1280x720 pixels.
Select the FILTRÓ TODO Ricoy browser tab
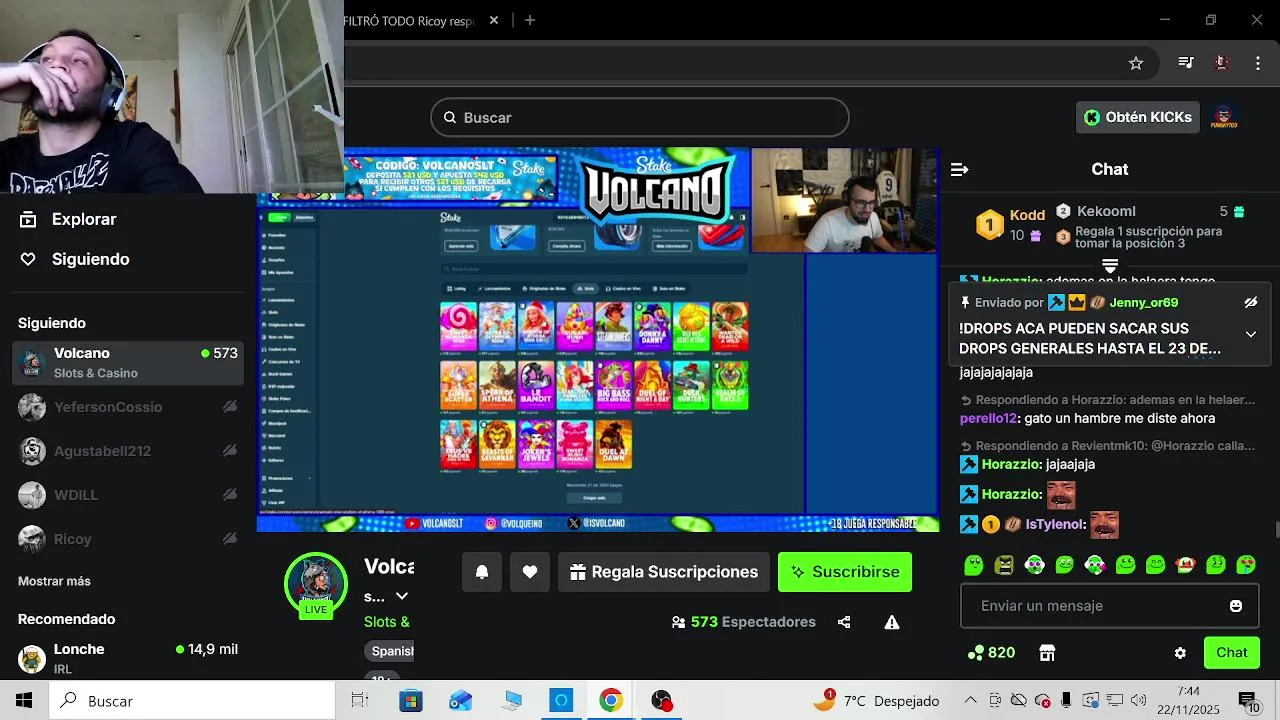pyautogui.click(x=409, y=20)
